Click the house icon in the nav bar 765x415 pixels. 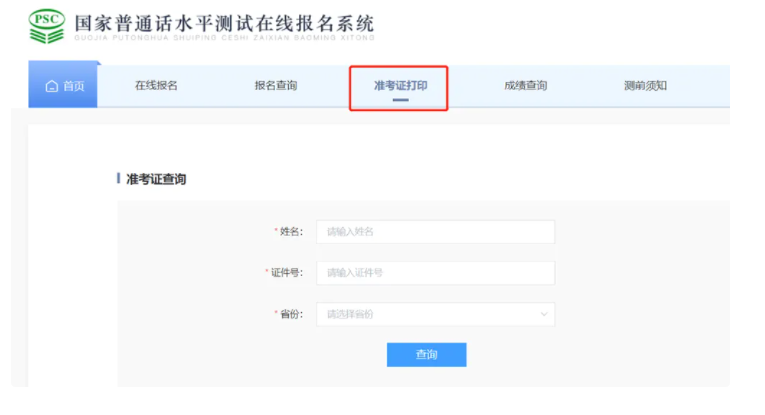(51, 86)
